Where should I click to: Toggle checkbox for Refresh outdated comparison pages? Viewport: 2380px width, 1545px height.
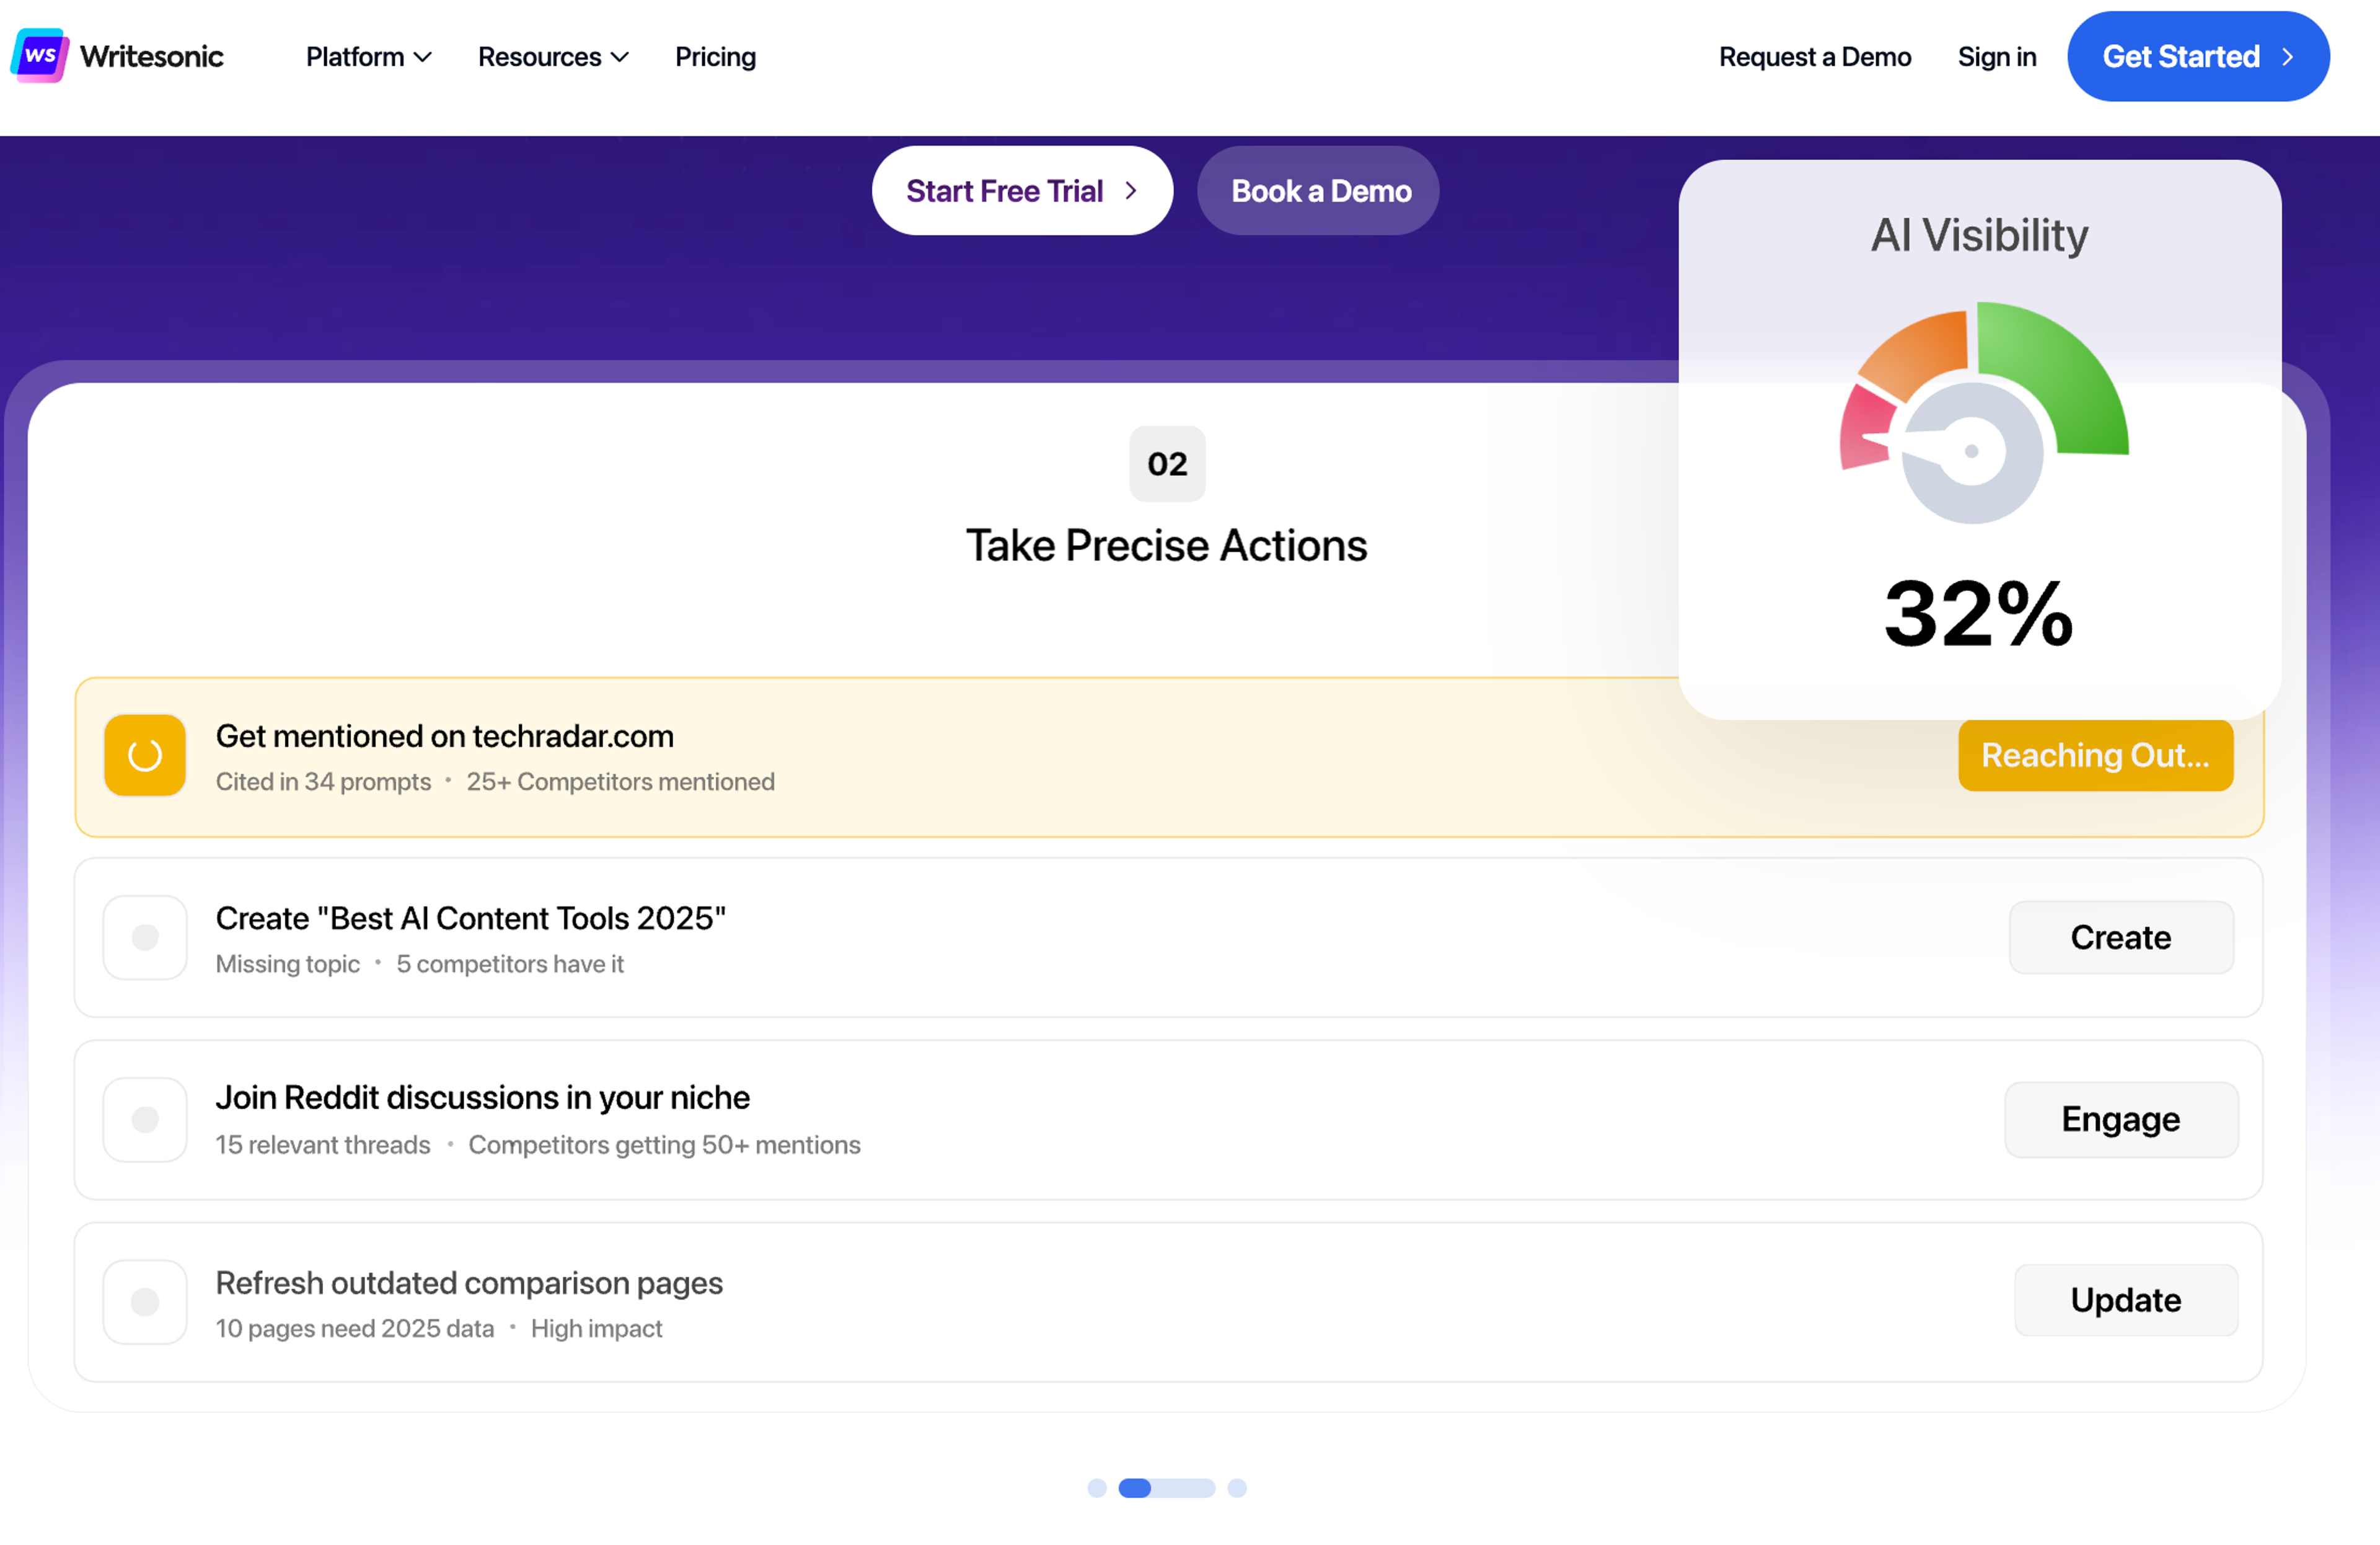(145, 1302)
